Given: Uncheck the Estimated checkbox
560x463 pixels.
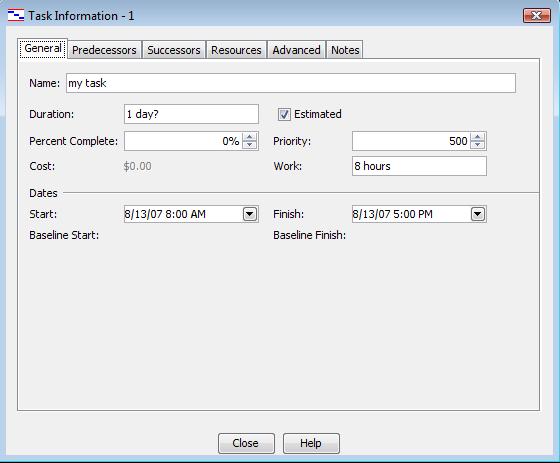Looking at the screenshot, I should click(284, 114).
